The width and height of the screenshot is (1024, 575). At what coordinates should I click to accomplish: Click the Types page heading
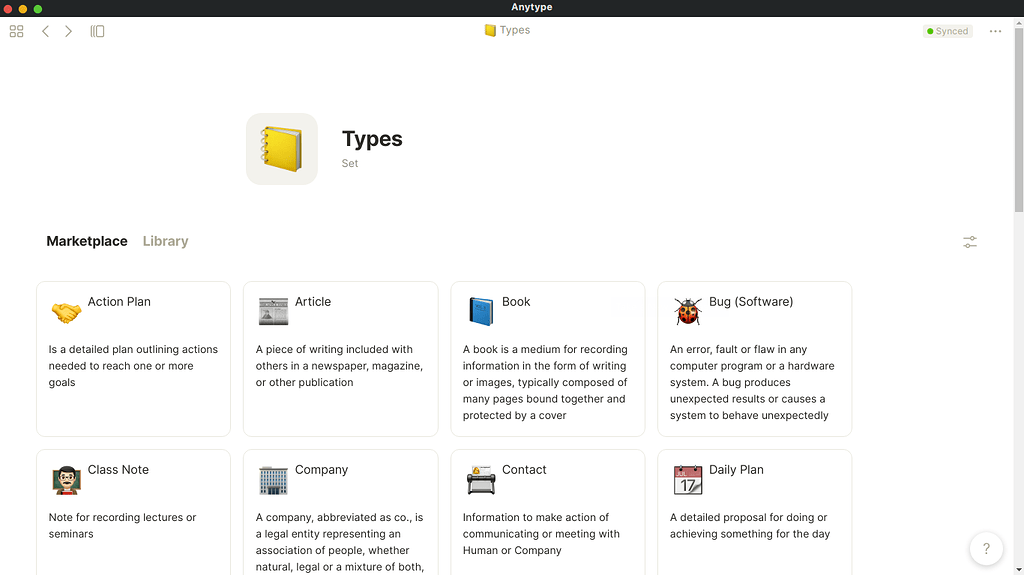pos(372,139)
